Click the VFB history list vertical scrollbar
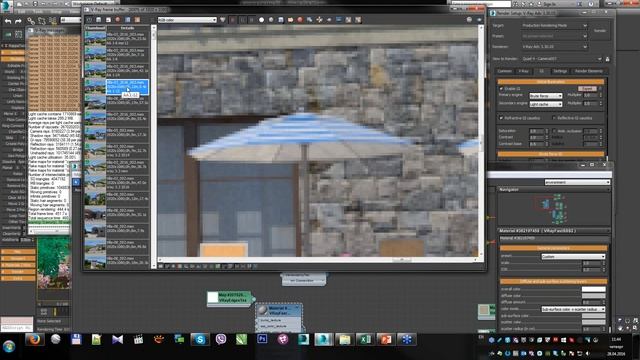640x360 pixels. pyautogui.click(x=154, y=147)
